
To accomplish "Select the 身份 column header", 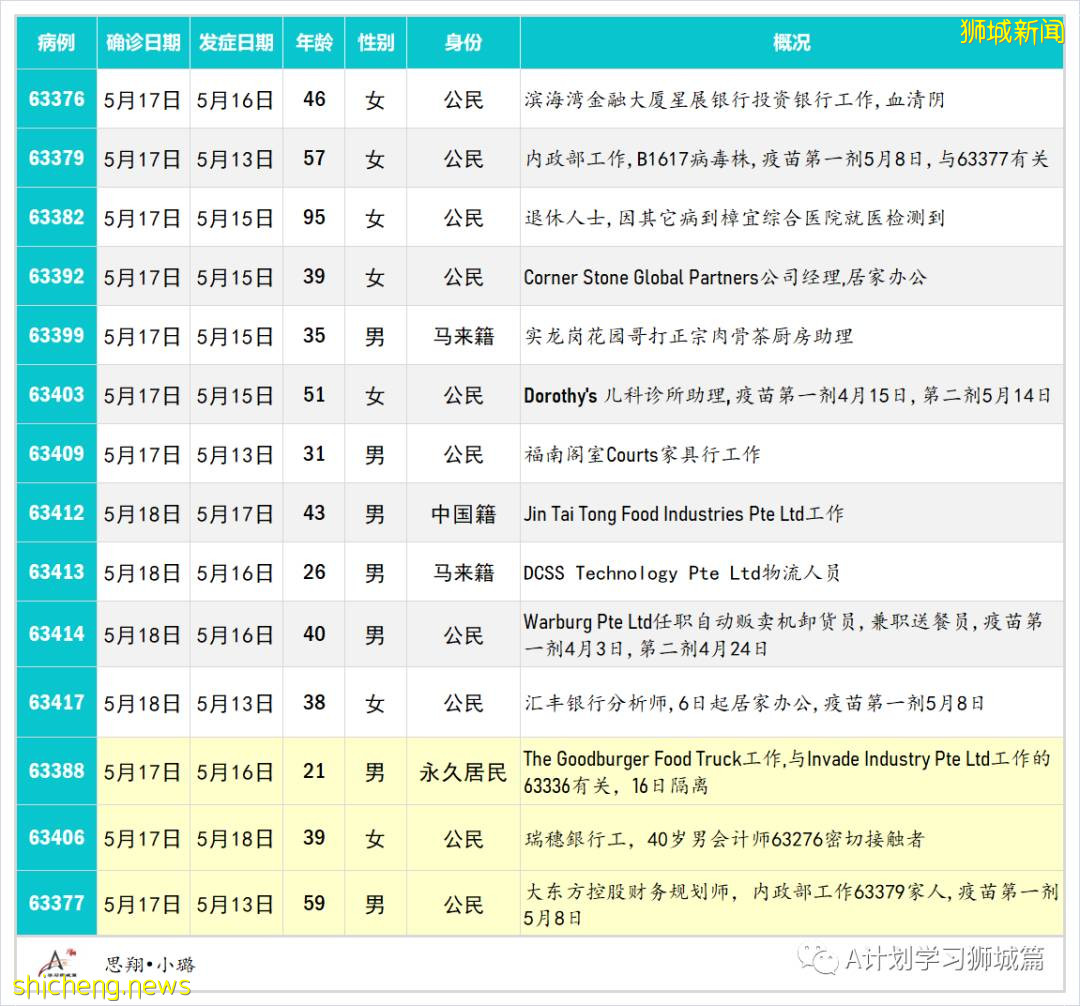I will click(461, 43).
